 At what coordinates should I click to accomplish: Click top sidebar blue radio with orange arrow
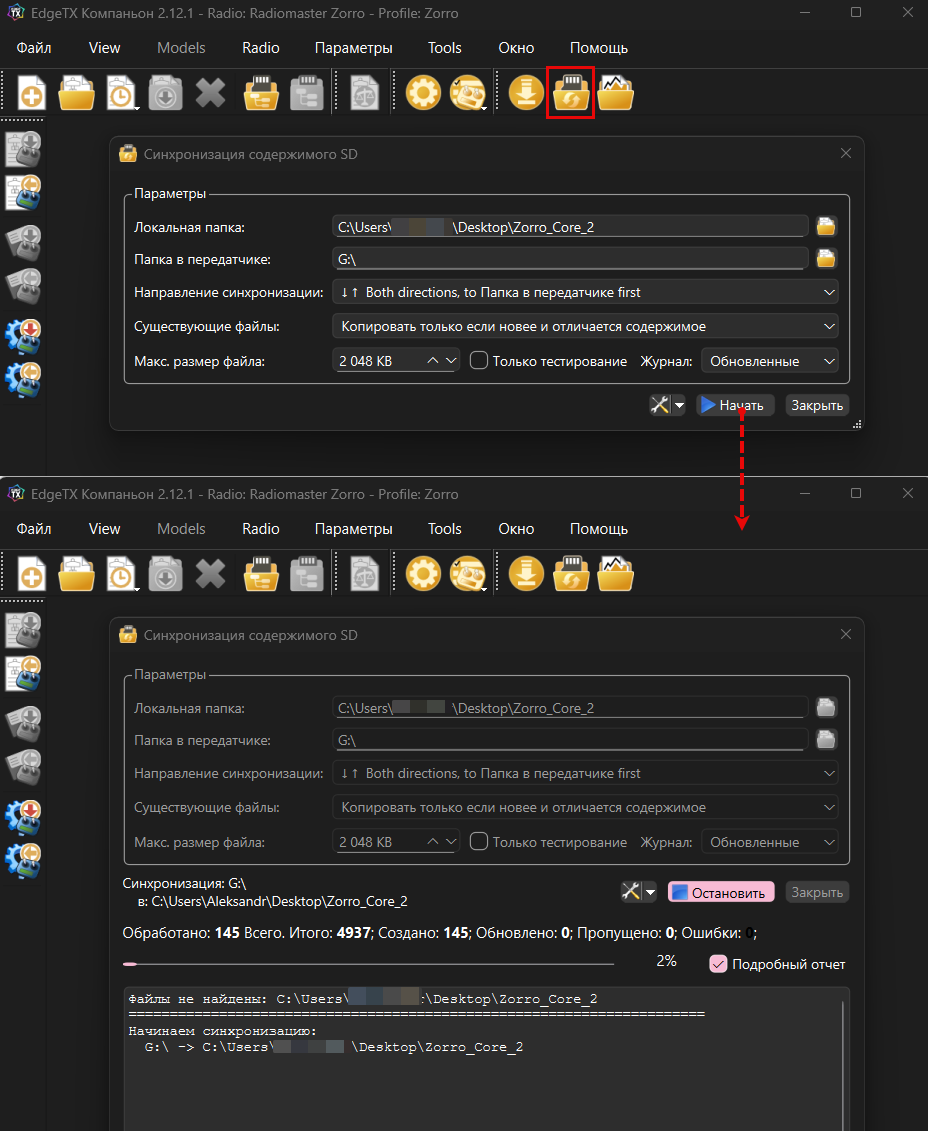(x=23, y=193)
